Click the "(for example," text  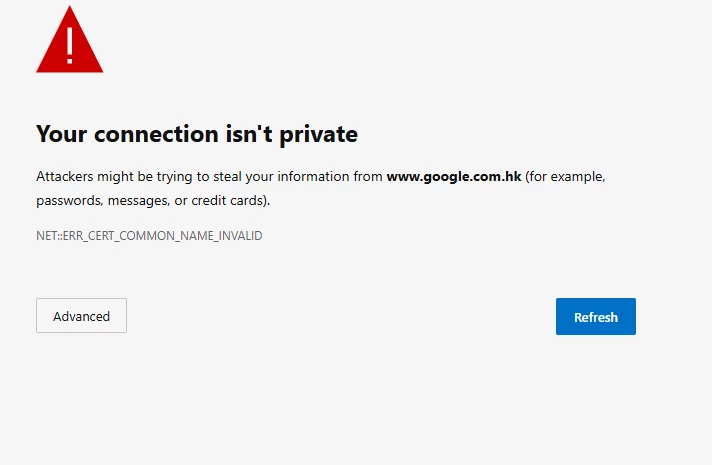tap(565, 177)
